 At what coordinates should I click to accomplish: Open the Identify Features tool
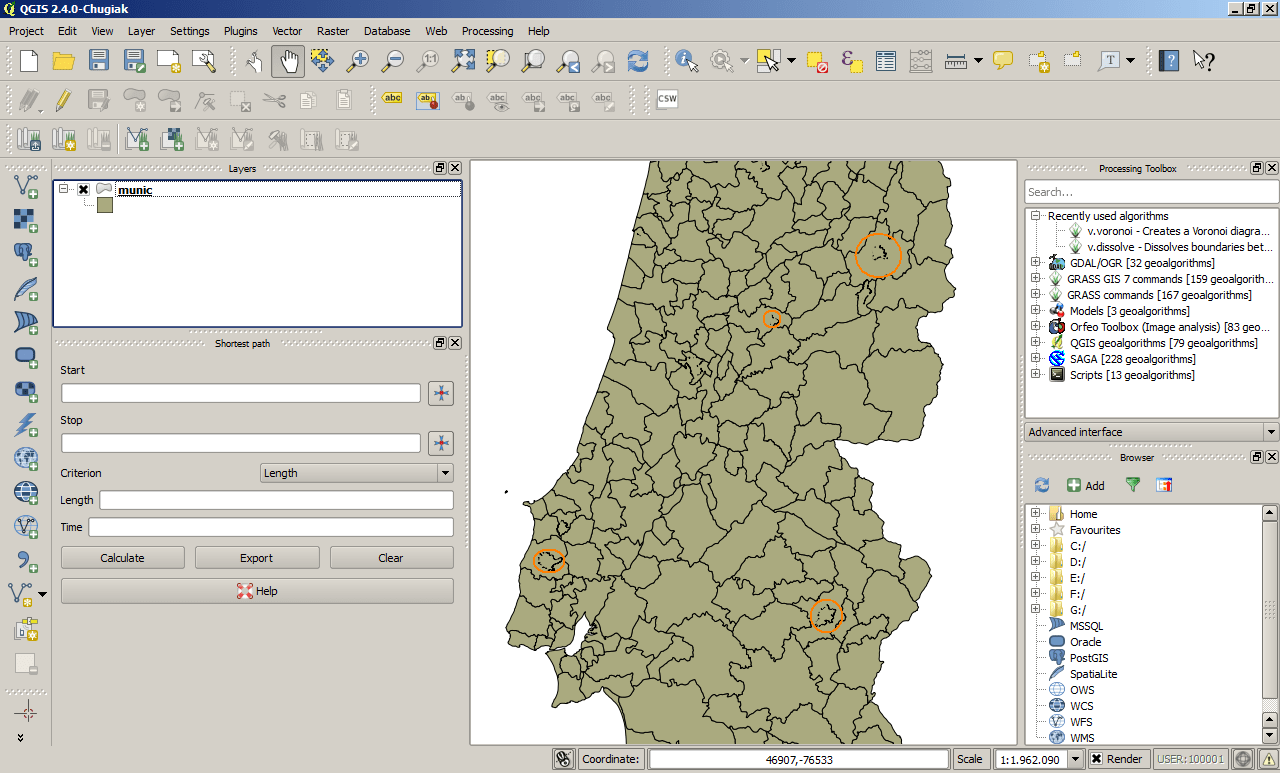click(685, 61)
